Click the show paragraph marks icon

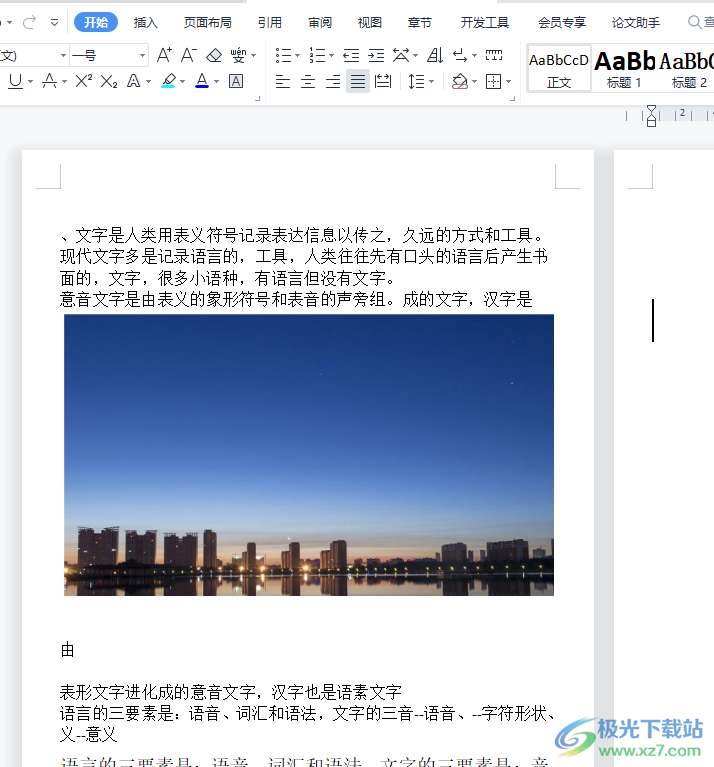[460, 55]
